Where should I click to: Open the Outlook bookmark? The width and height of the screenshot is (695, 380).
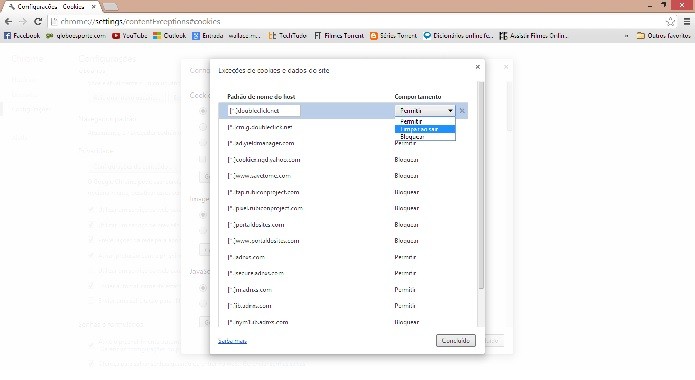click(169, 35)
